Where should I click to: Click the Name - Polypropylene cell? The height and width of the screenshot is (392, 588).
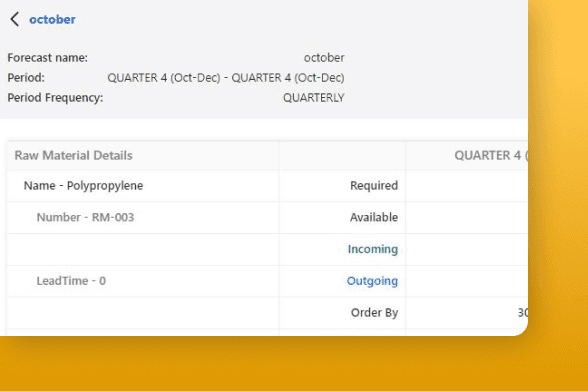pyautogui.click(x=83, y=186)
